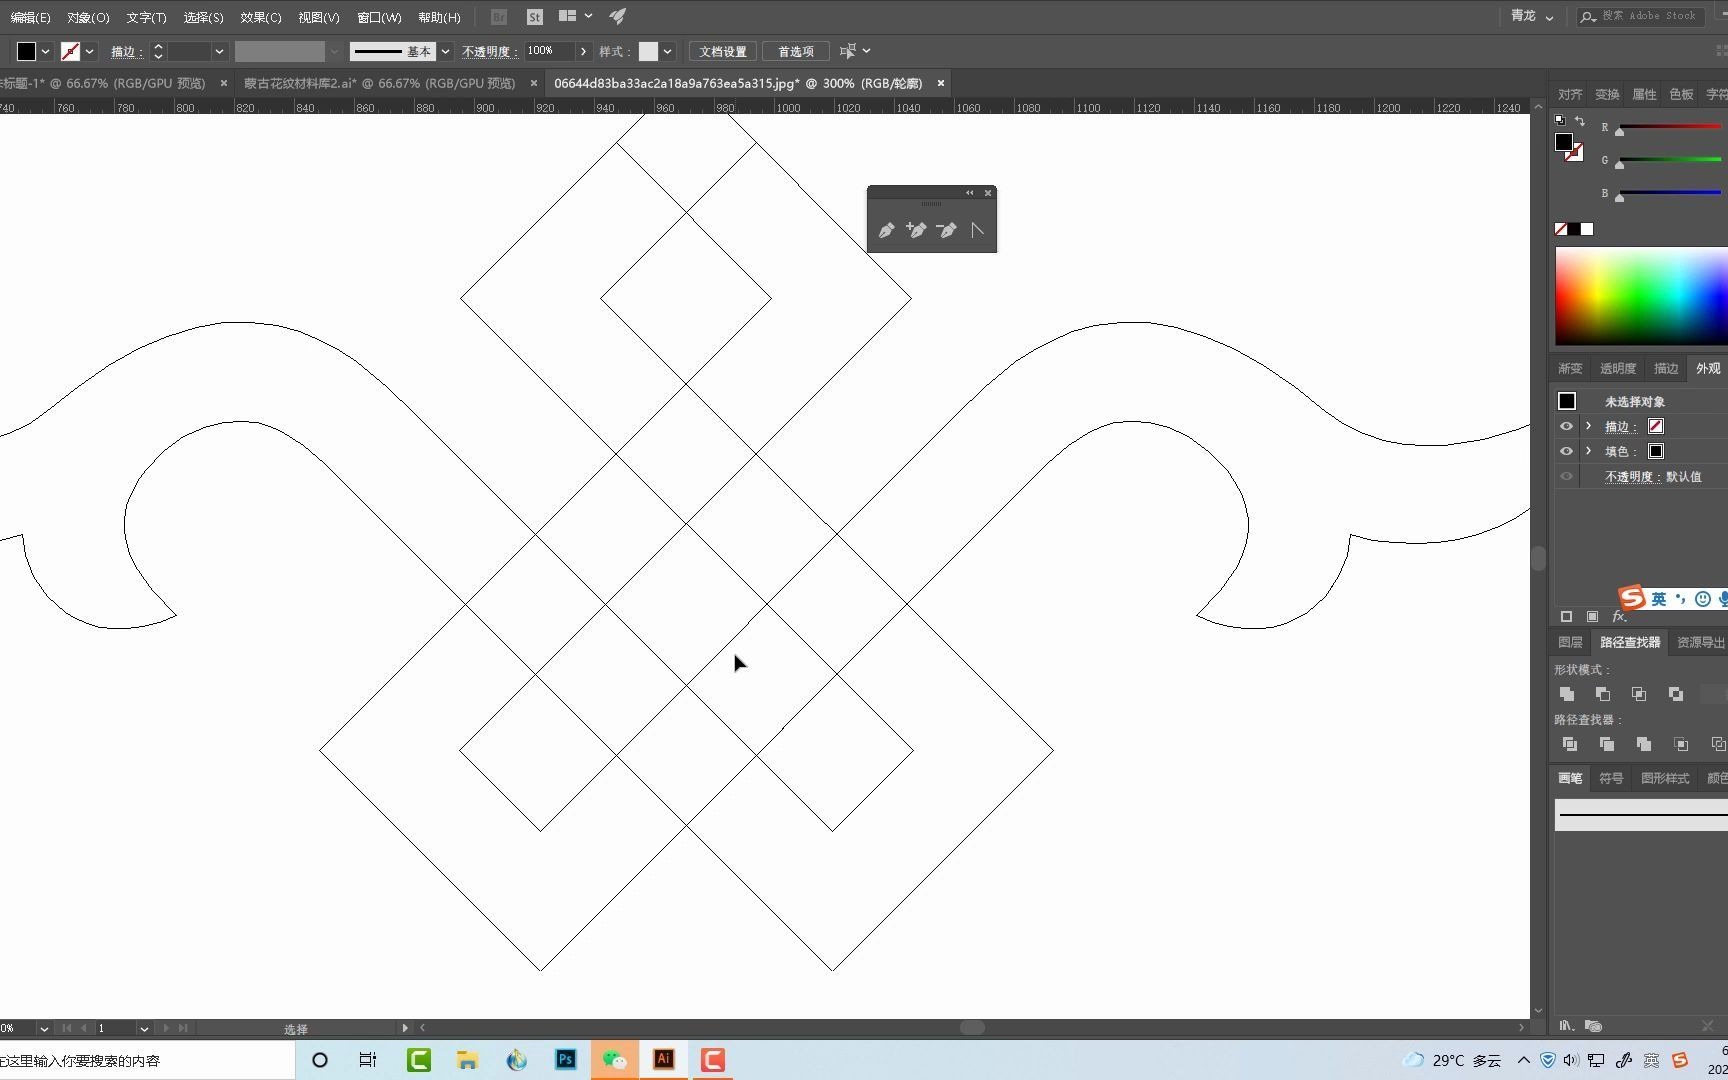This screenshot has width=1728, height=1080.
Task: Open the 窗口(W) menu
Action: pos(379,17)
